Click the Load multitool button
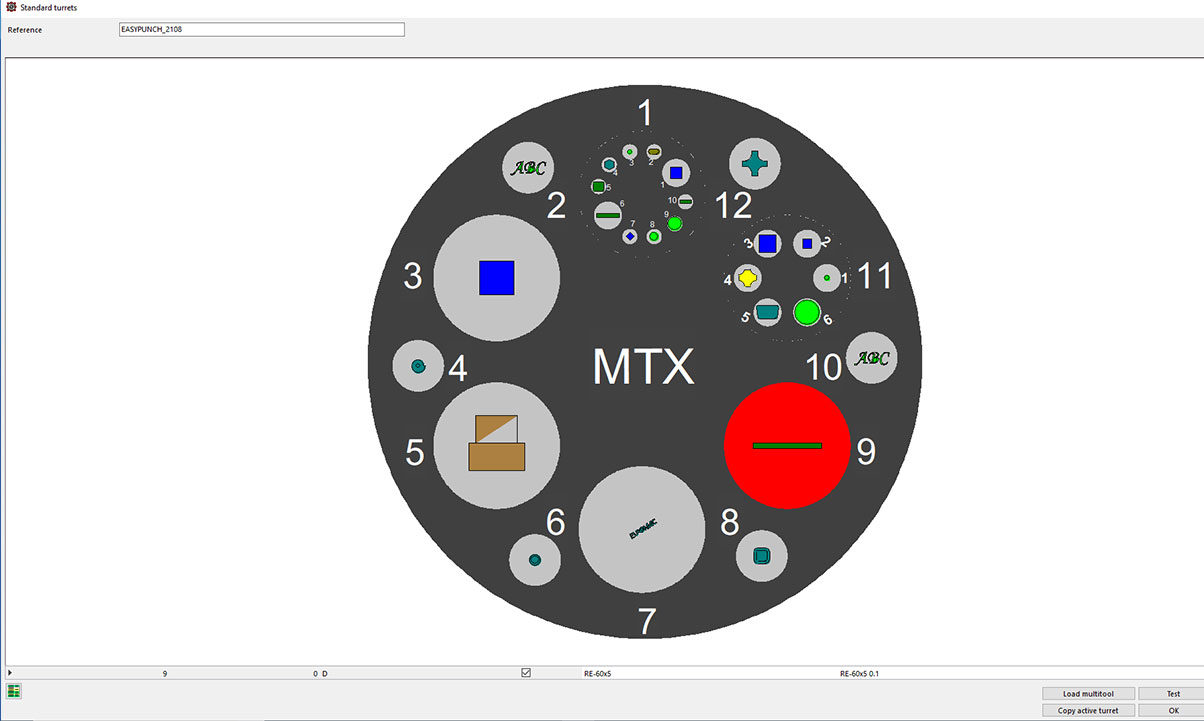Screen dimensions: 1204x721 coord(1088,693)
